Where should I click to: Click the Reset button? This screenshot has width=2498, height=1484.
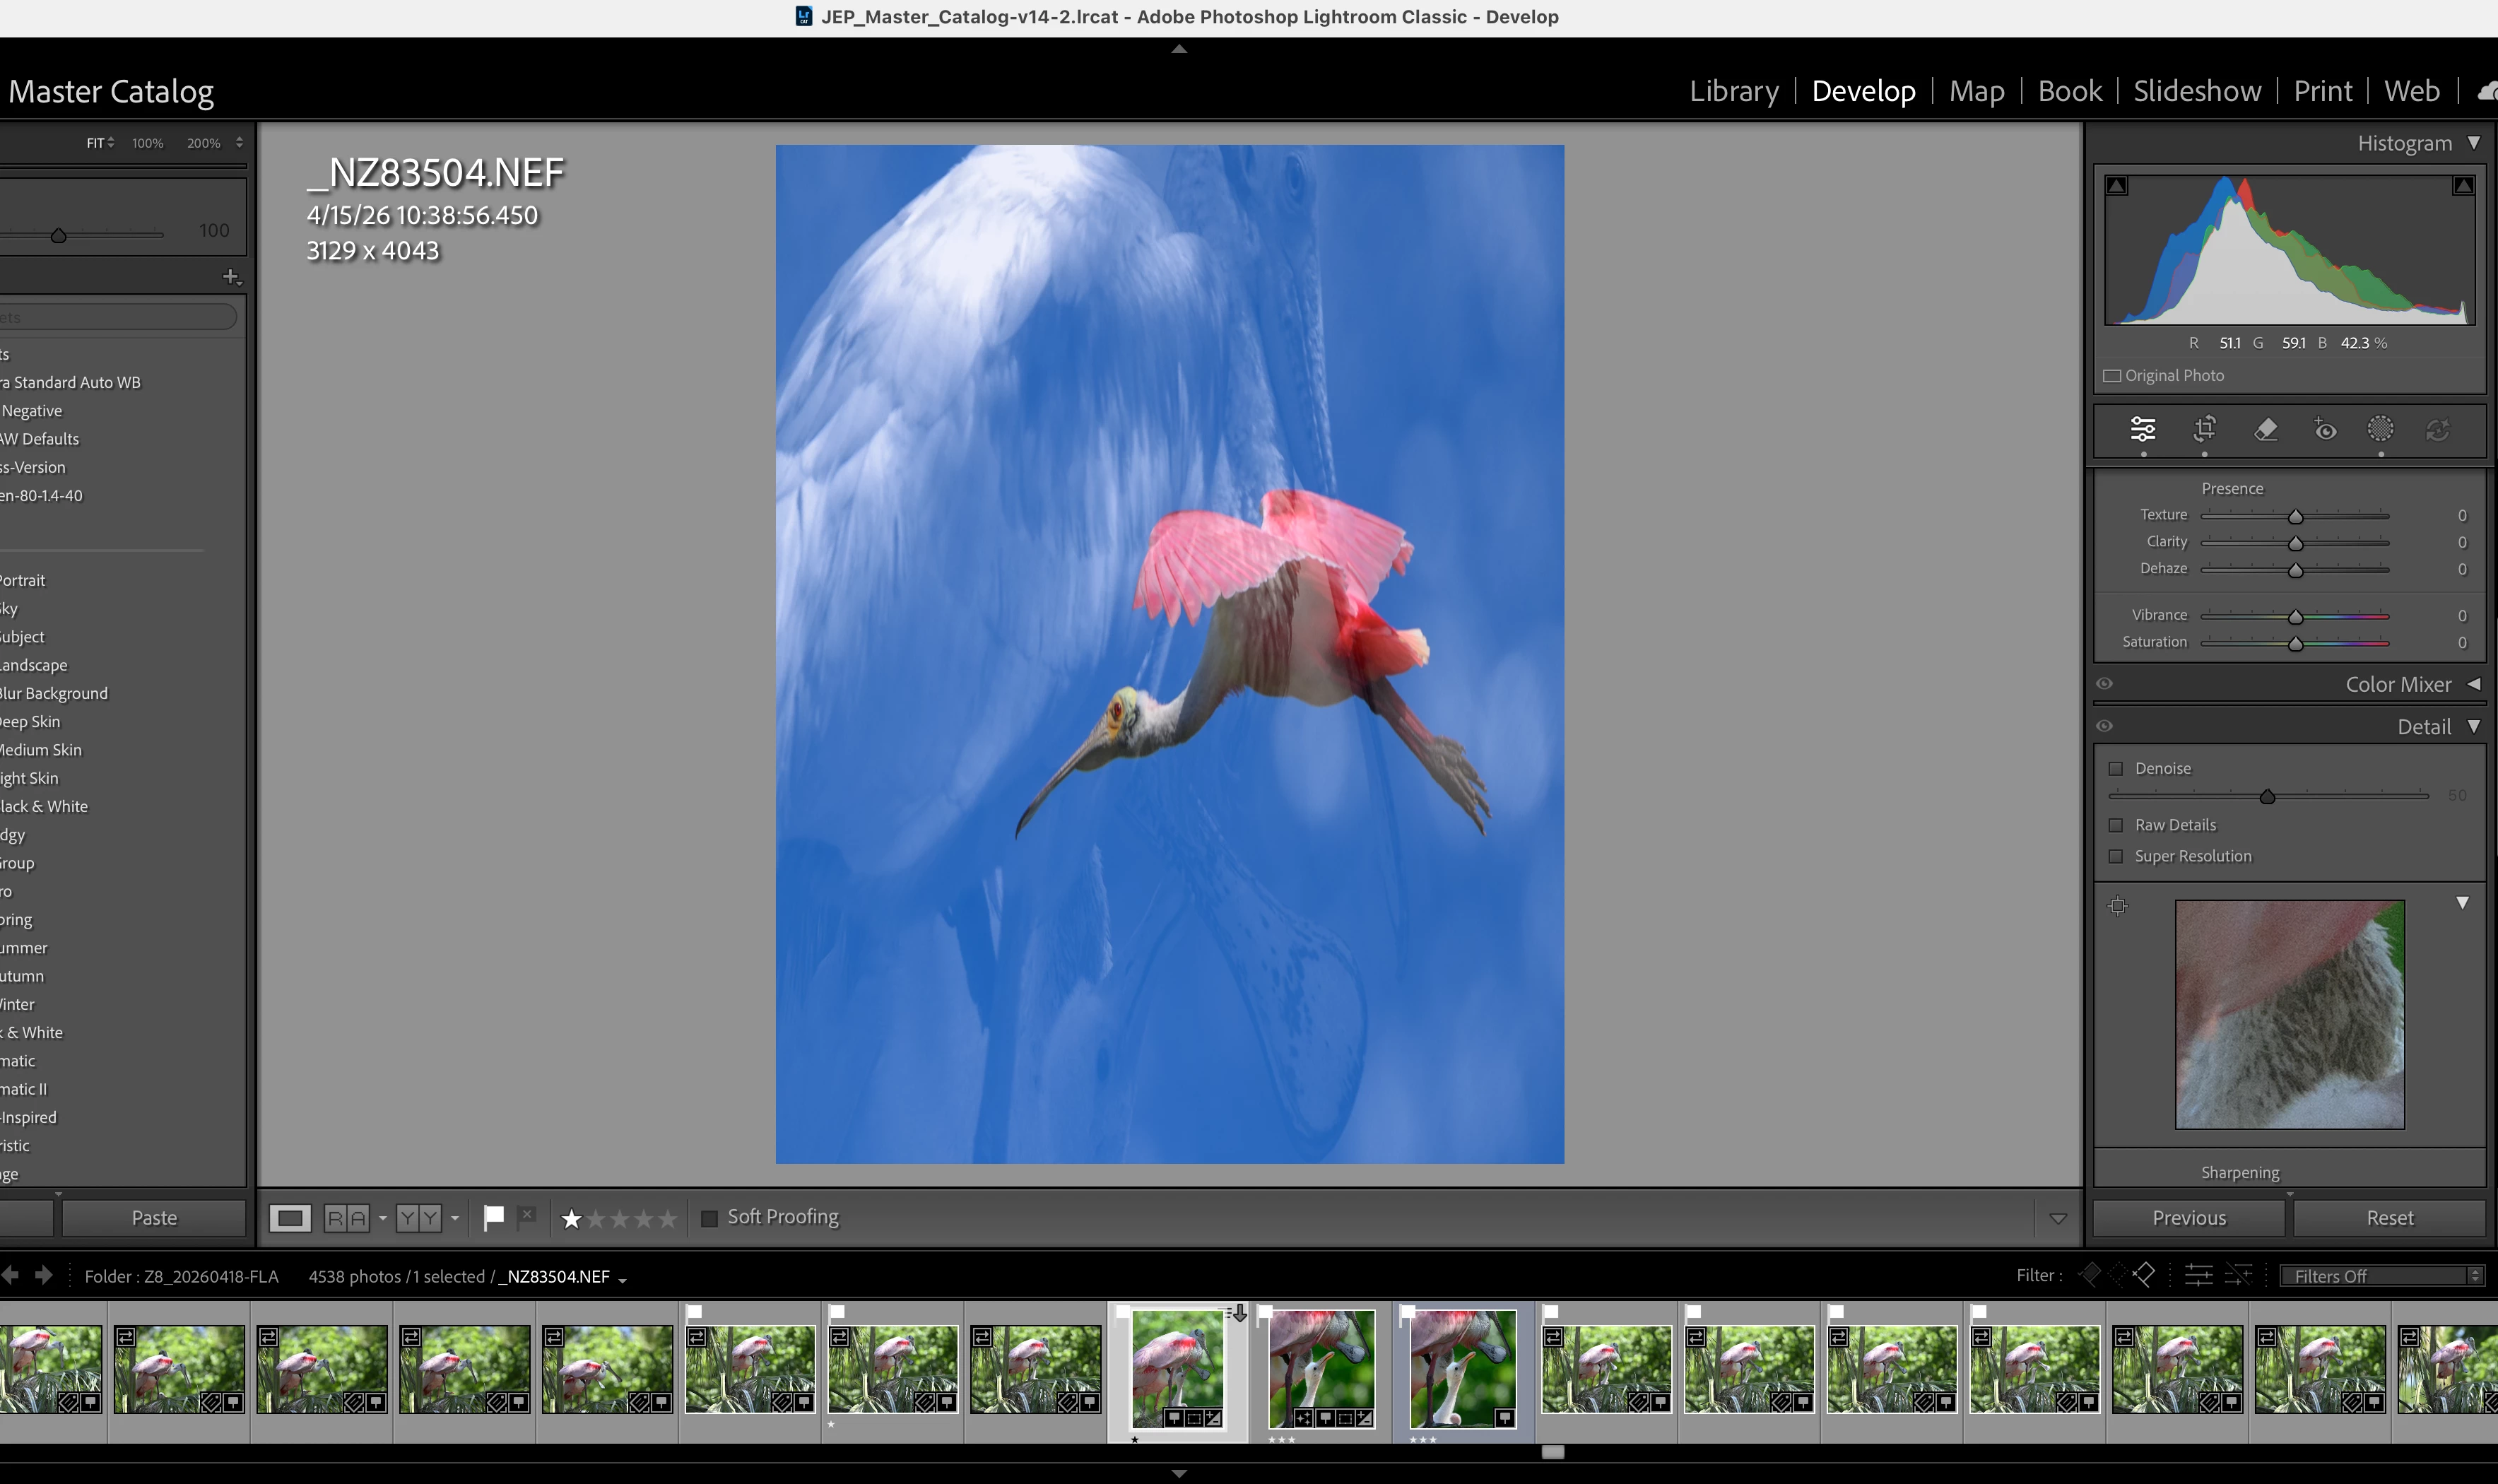coord(2389,1217)
